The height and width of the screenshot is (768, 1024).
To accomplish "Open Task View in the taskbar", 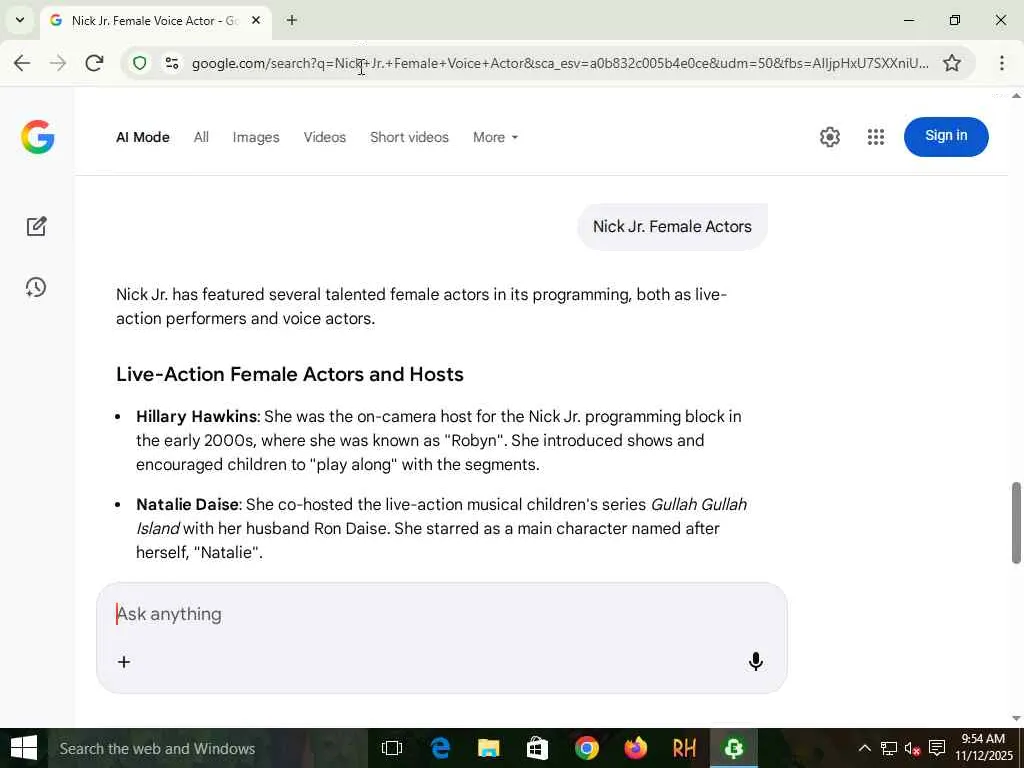I will (392, 748).
